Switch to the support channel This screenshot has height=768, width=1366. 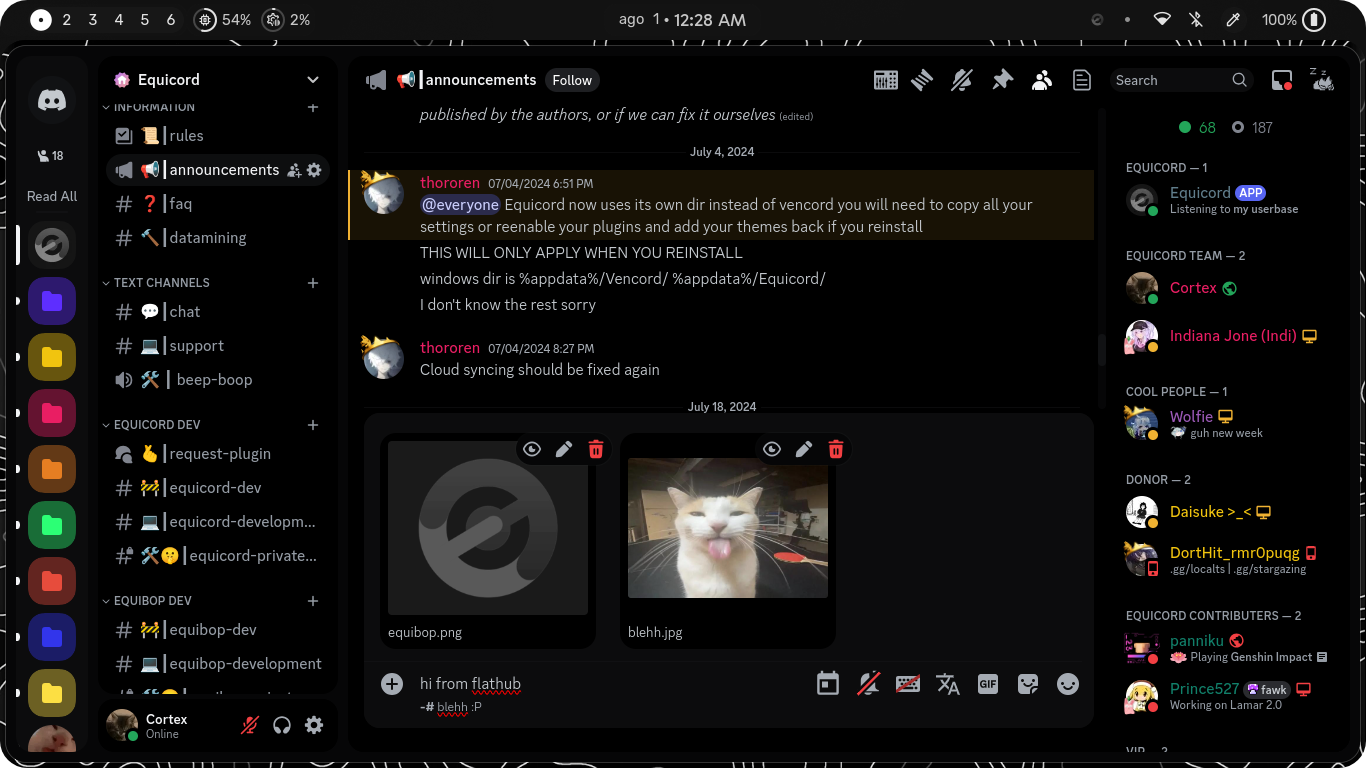point(218,346)
